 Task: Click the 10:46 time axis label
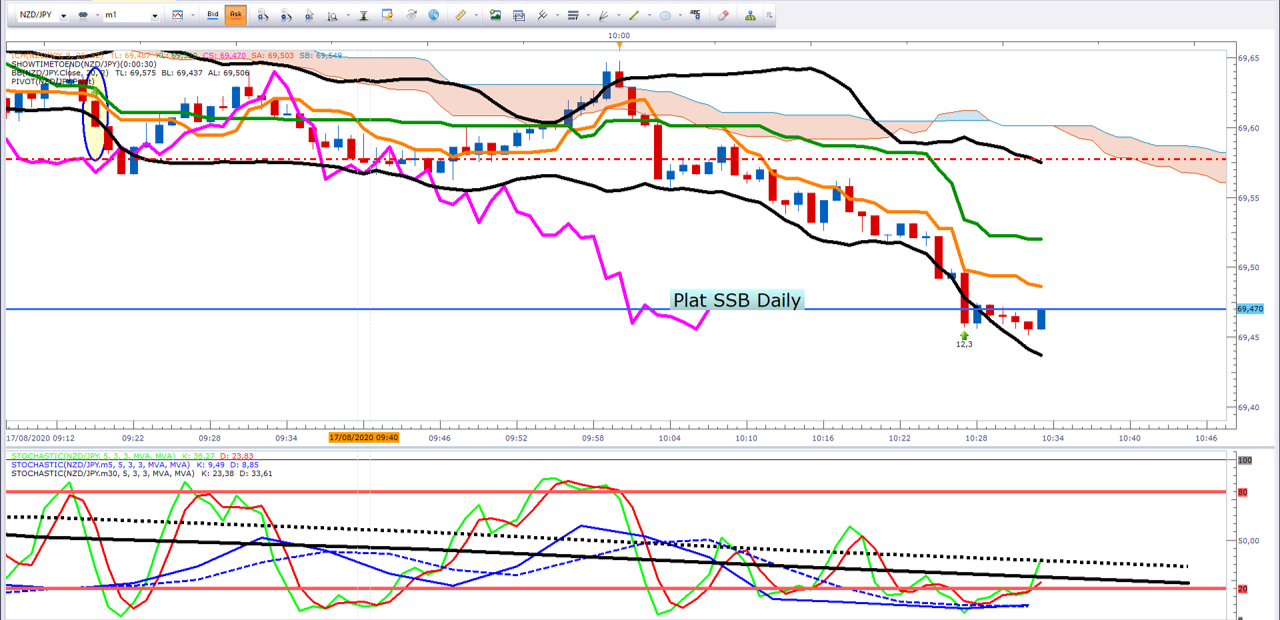(1206, 438)
